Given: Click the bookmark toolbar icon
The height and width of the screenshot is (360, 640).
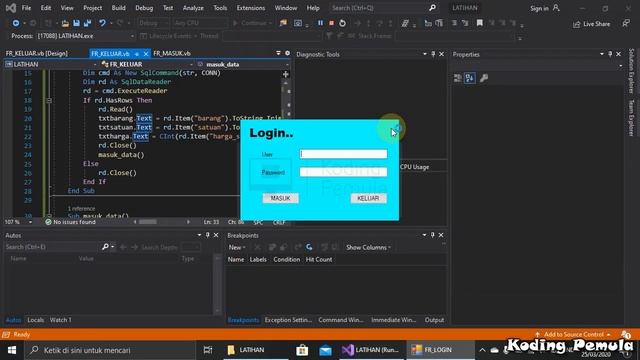Looking at the screenshot, I should pyautogui.click(x=480, y=23).
